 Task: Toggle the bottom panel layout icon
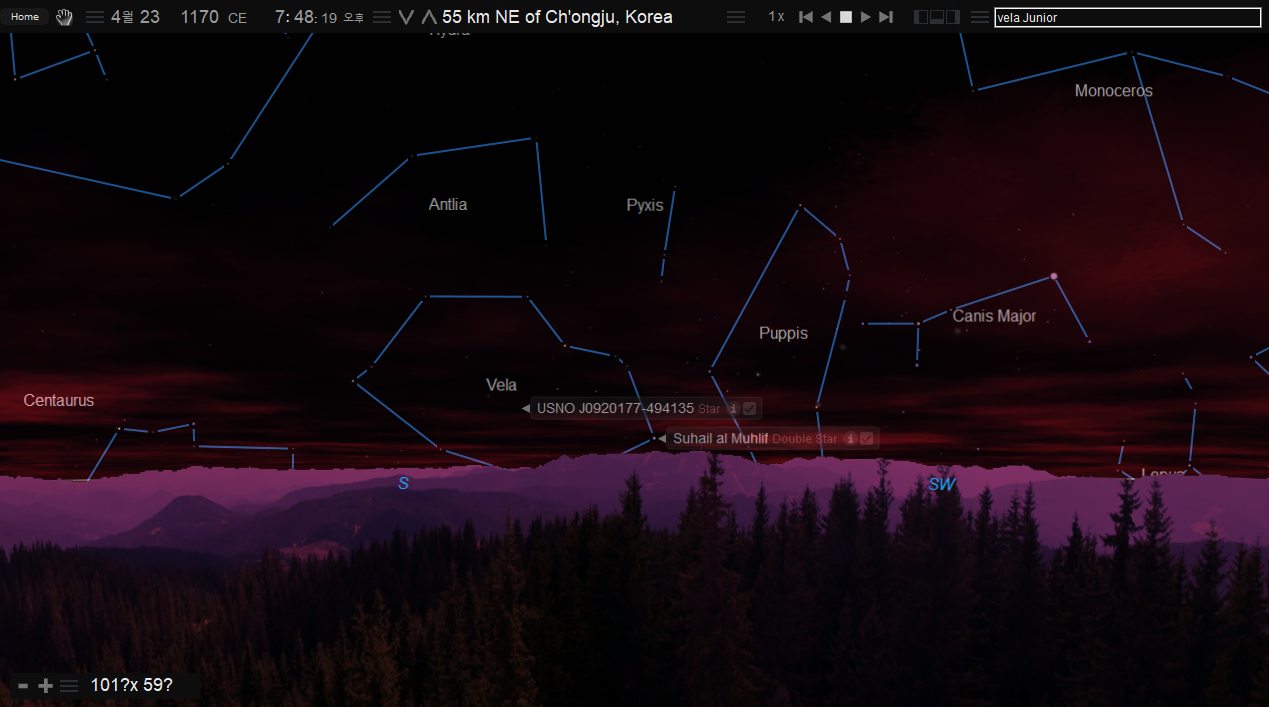click(x=938, y=17)
